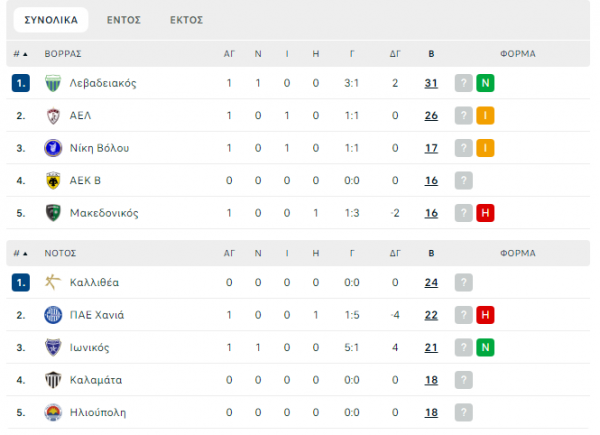Image resolution: width=600 pixels, height=435 pixels.
Task: Click the Λεβαδειακός team logo
Action: pyautogui.click(x=53, y=83)
